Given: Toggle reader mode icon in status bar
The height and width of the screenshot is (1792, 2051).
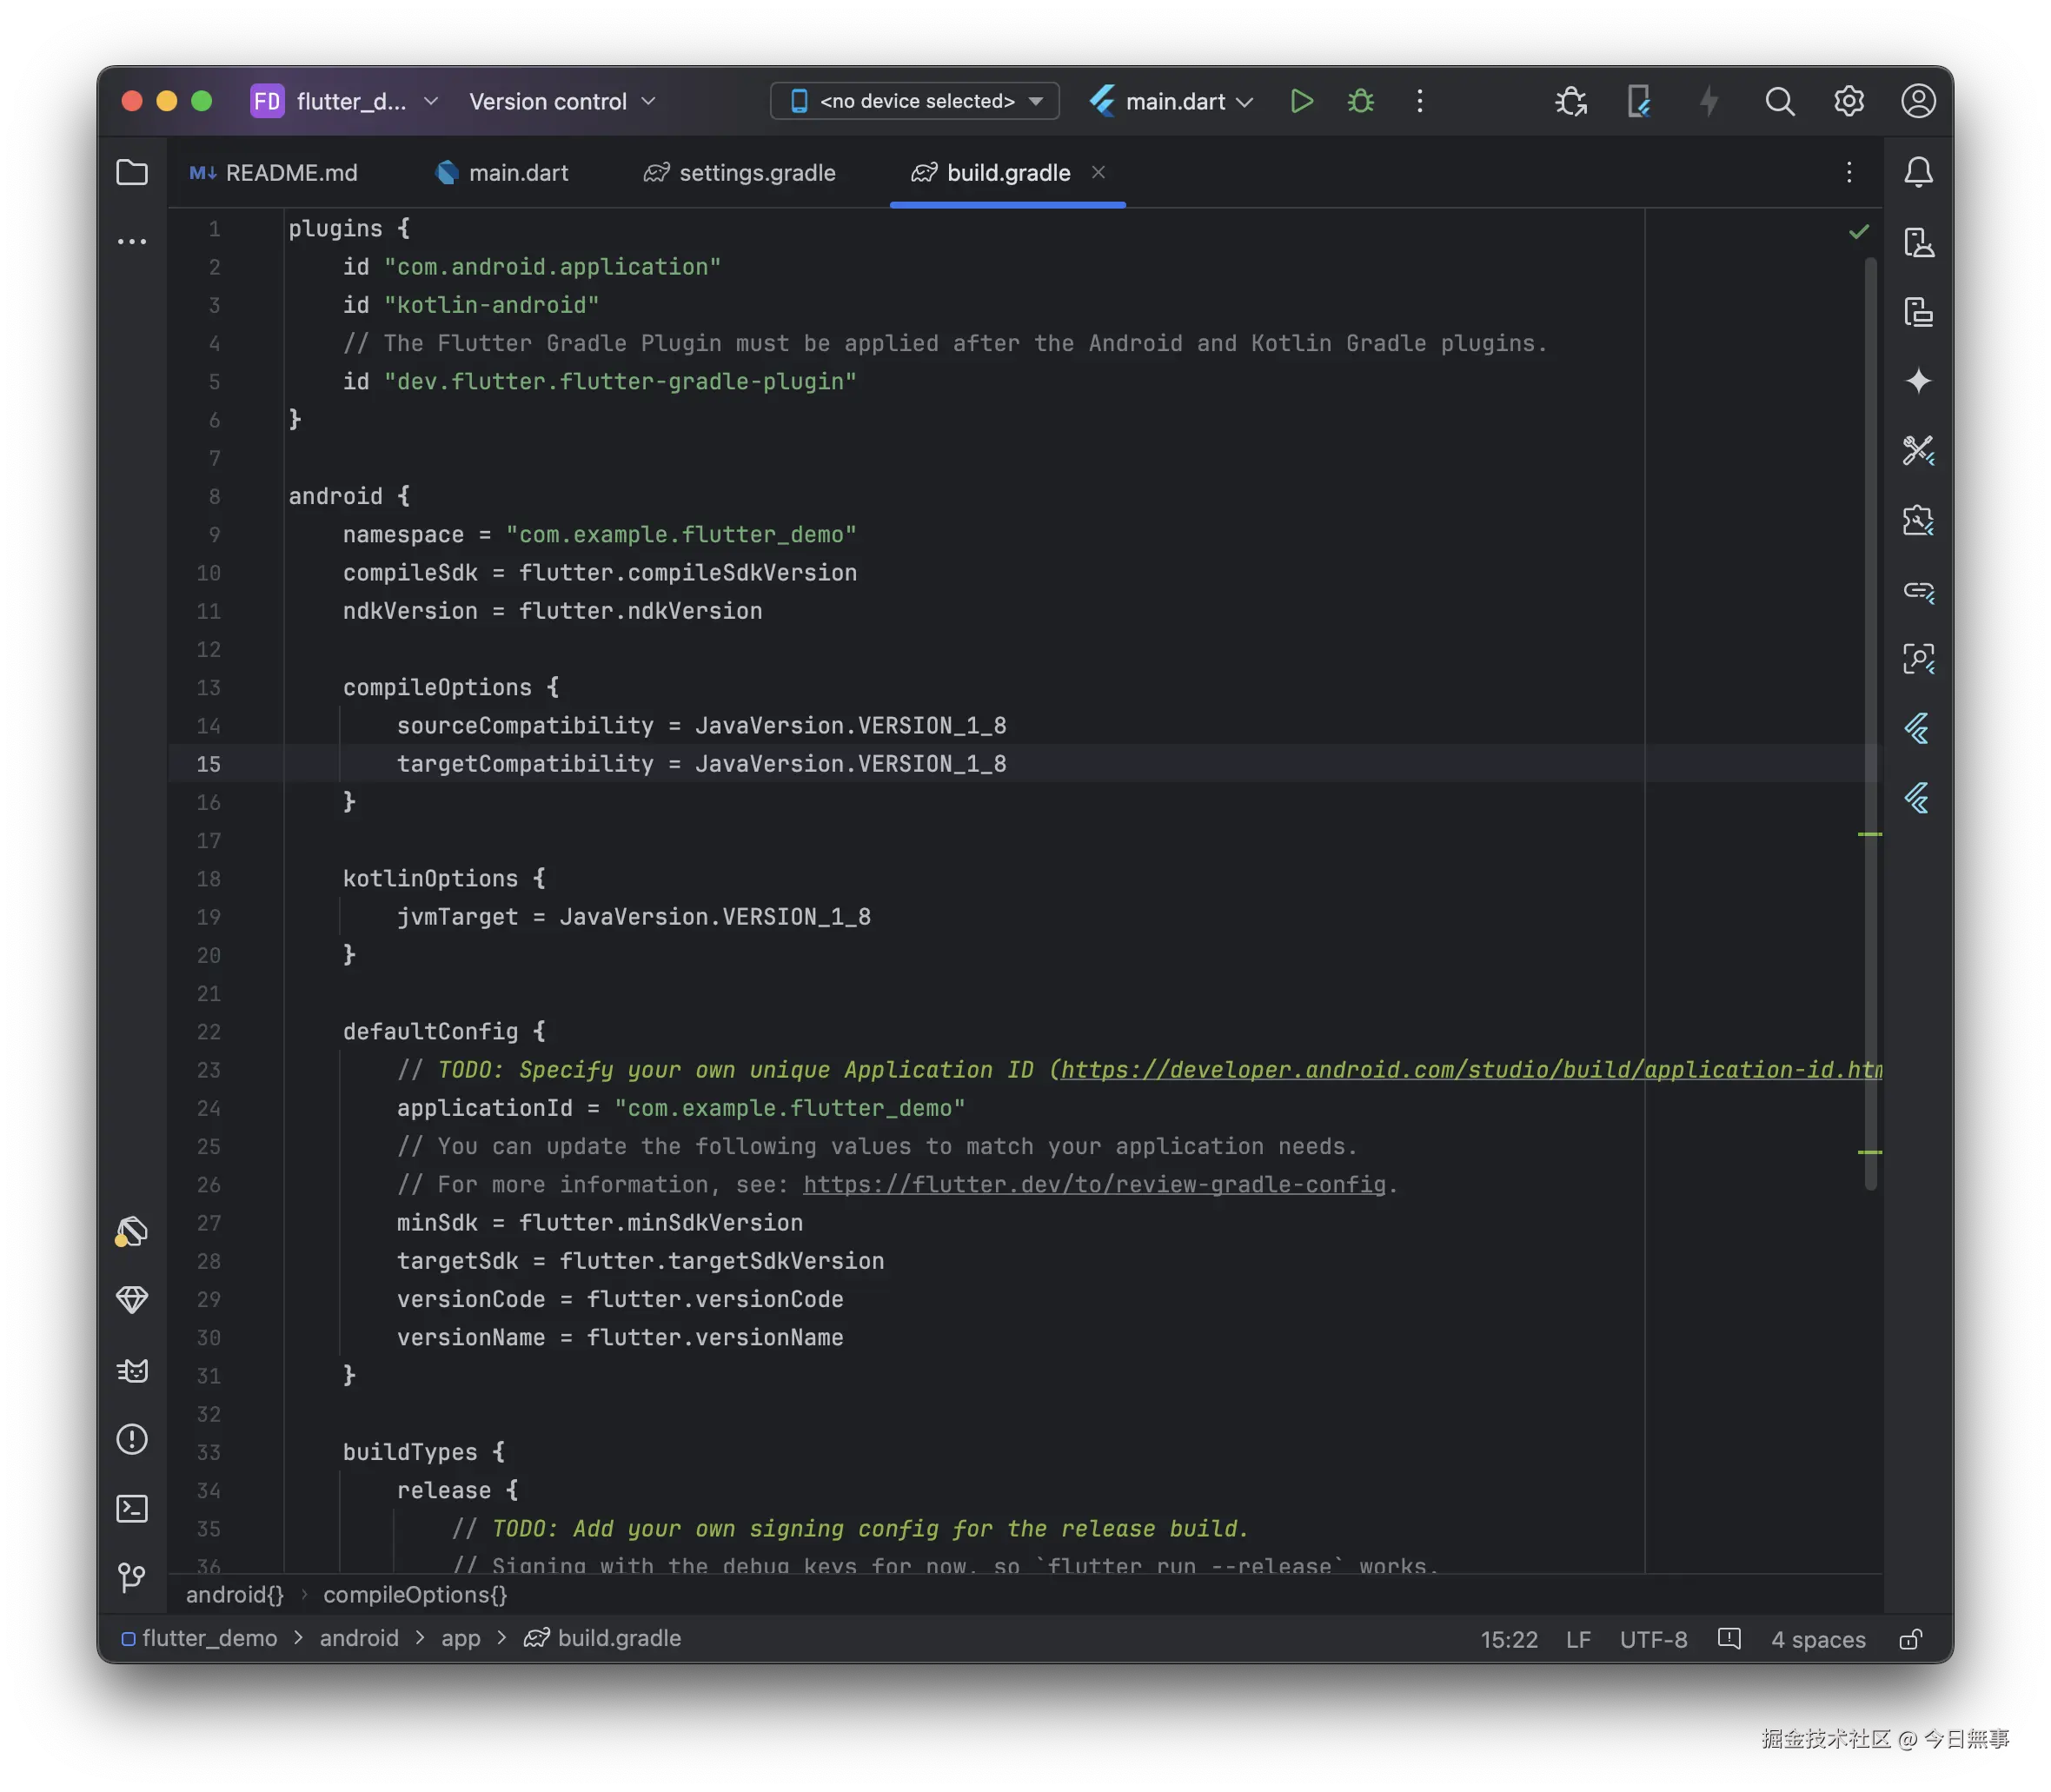Looking at the screenshot, I should [x=1729, y=1638].
